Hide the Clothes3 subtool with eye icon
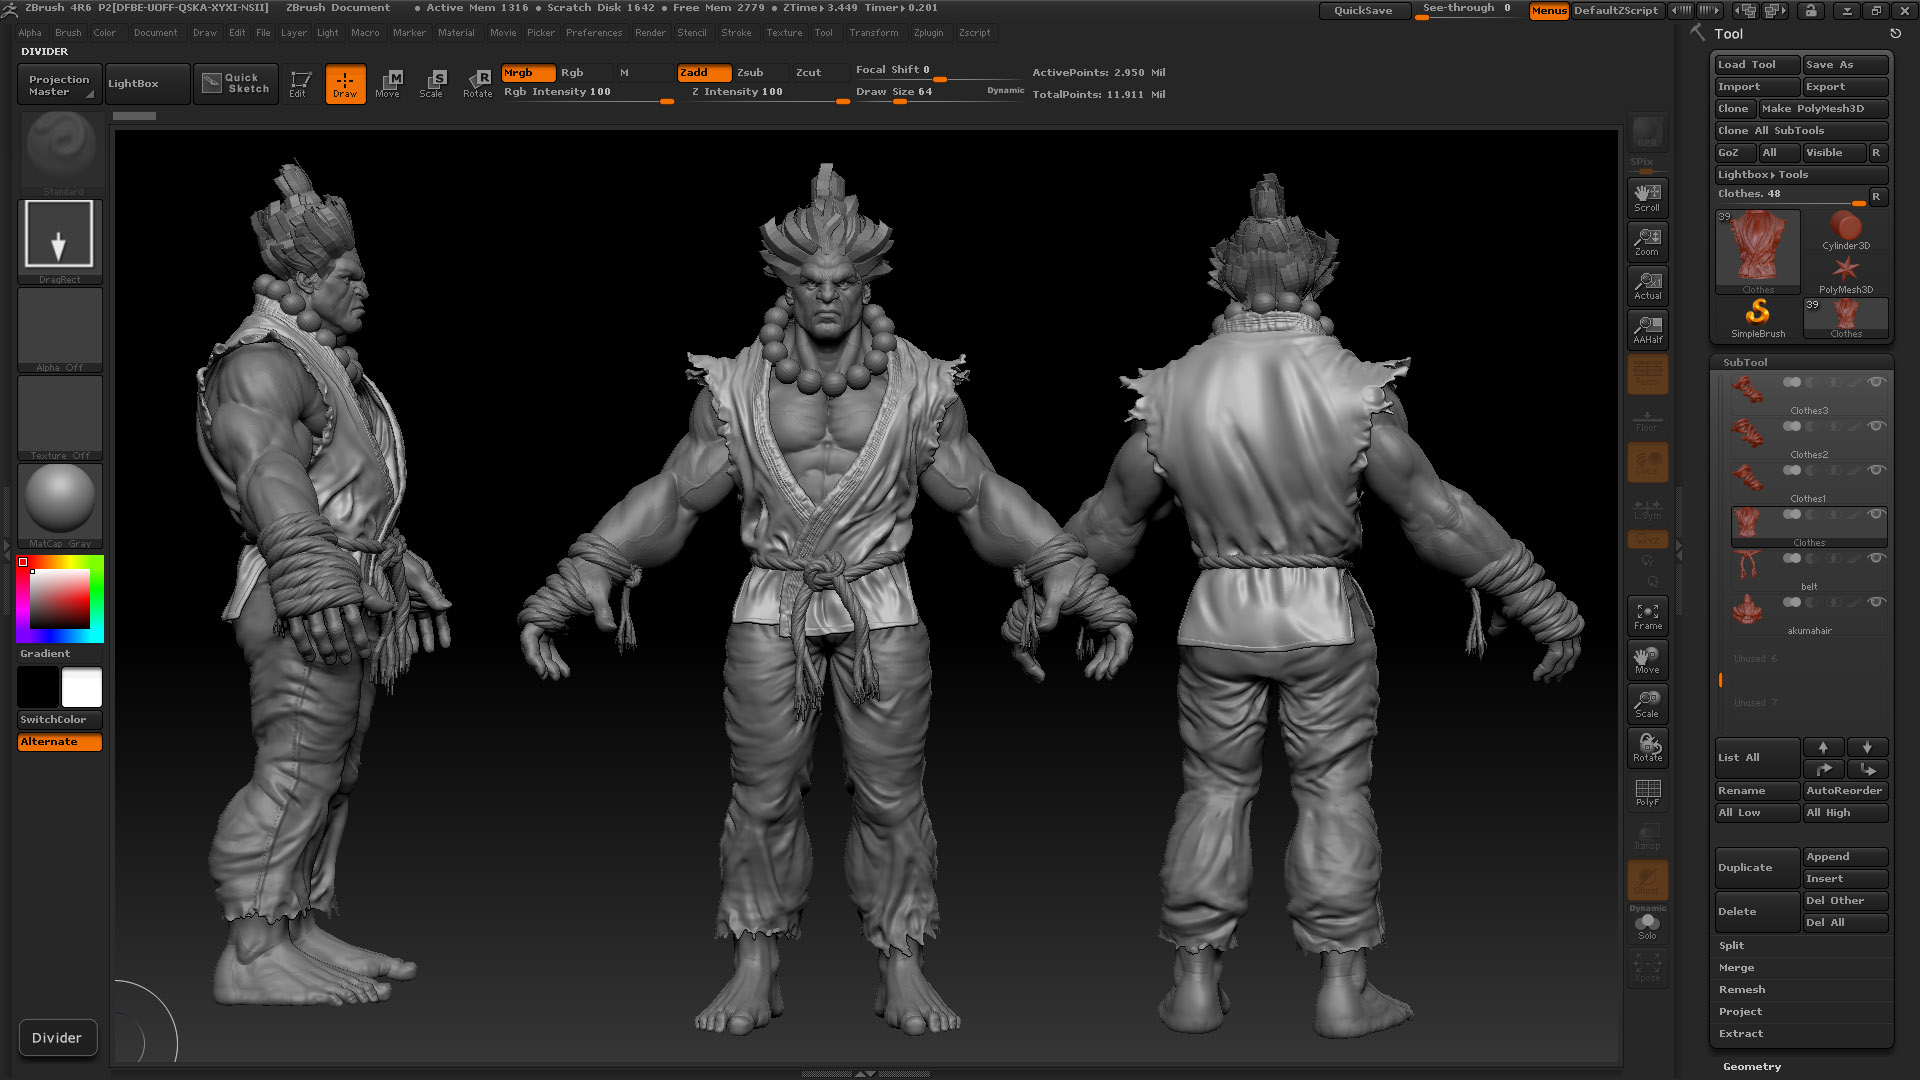The height and width of the screenshot is (1080, 1920). pyautogui.click(x=1876, y=382)
